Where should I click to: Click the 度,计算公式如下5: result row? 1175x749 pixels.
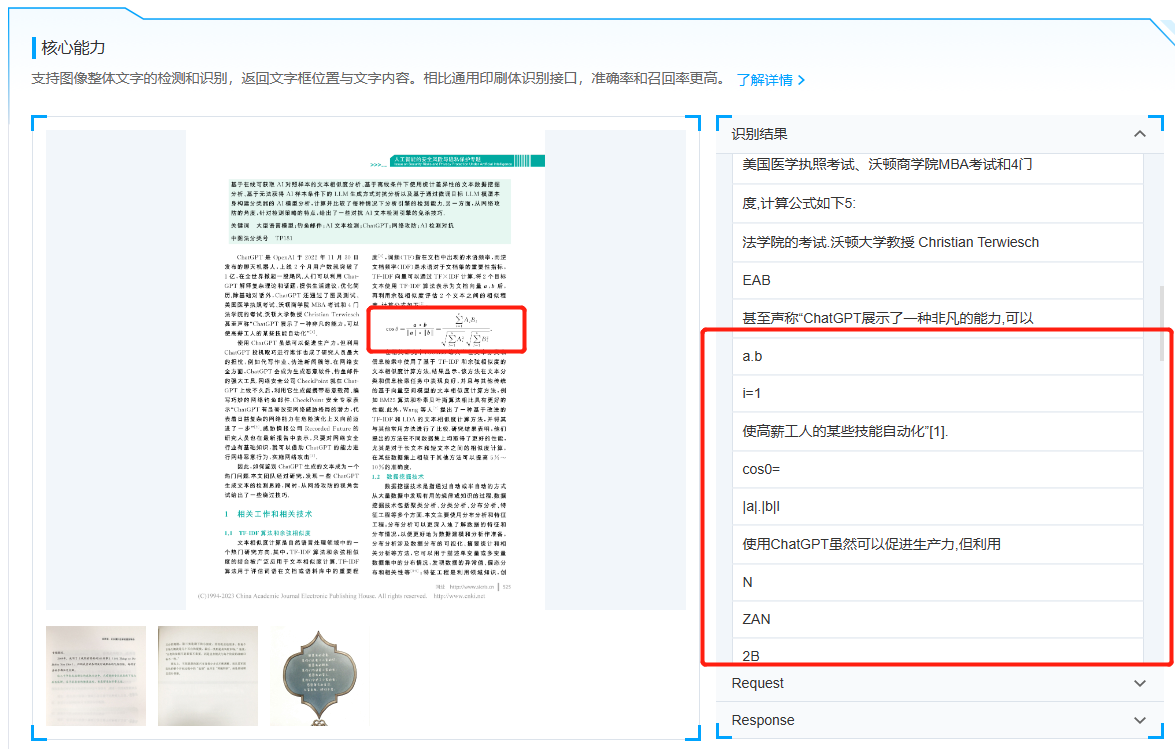930,204
